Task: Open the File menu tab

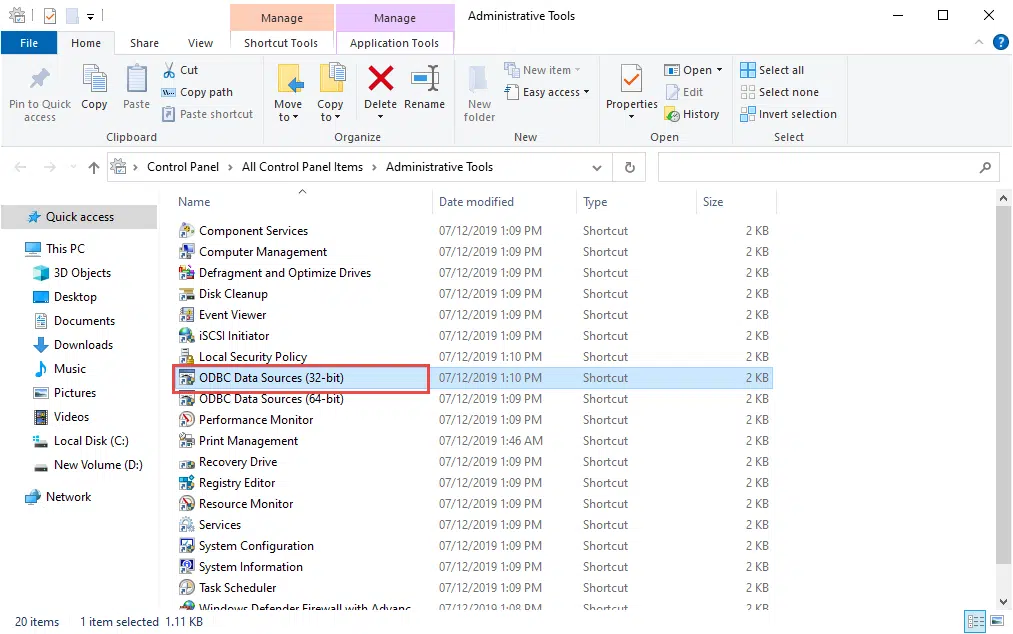Action: [29, 43]
